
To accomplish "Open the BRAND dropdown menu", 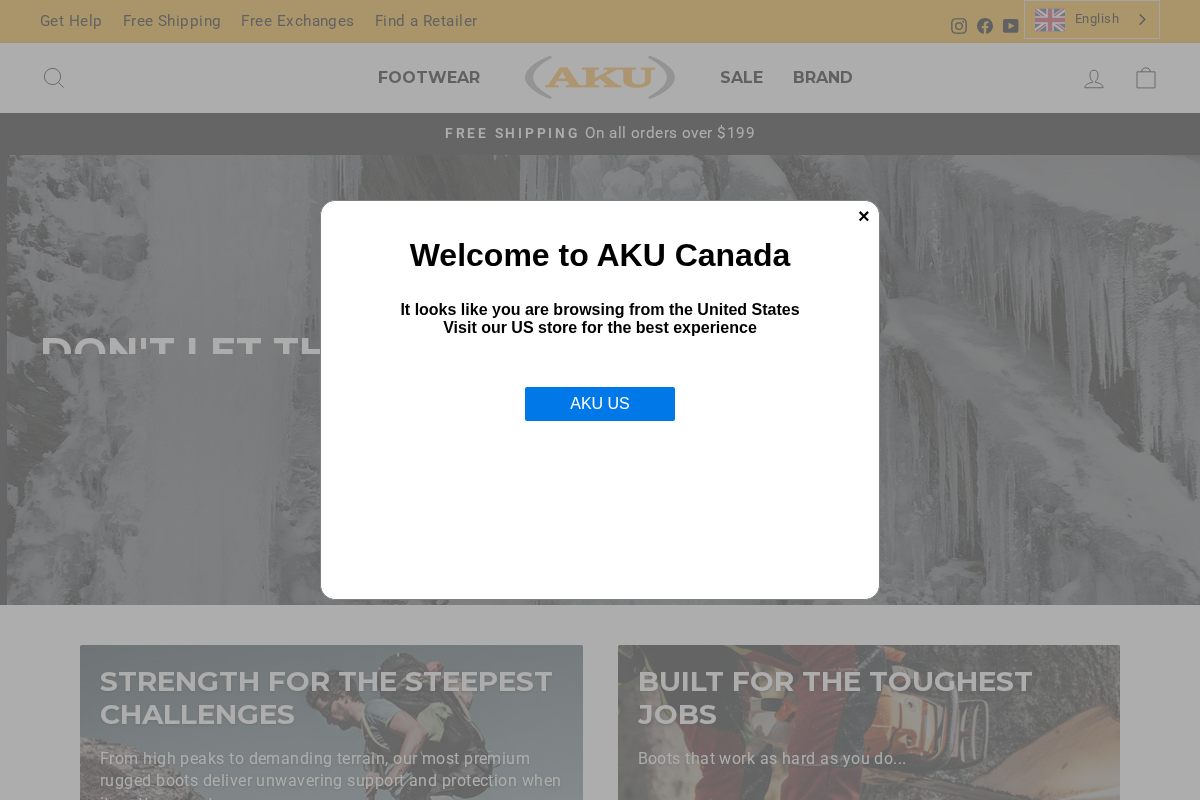I will click(x=822, y=77).
